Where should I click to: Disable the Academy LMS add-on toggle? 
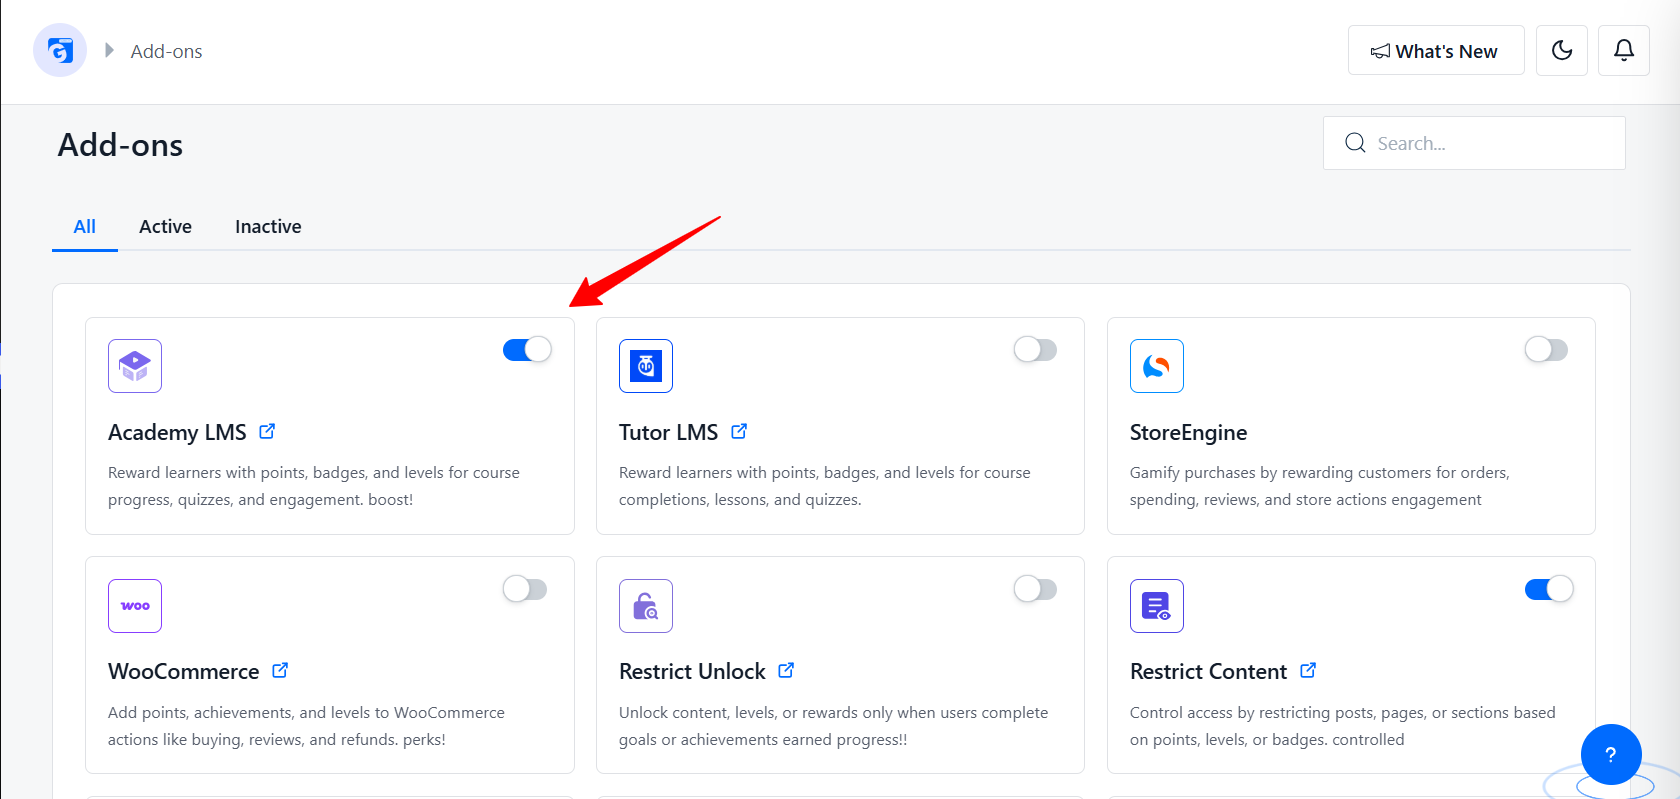pos(527,349)
